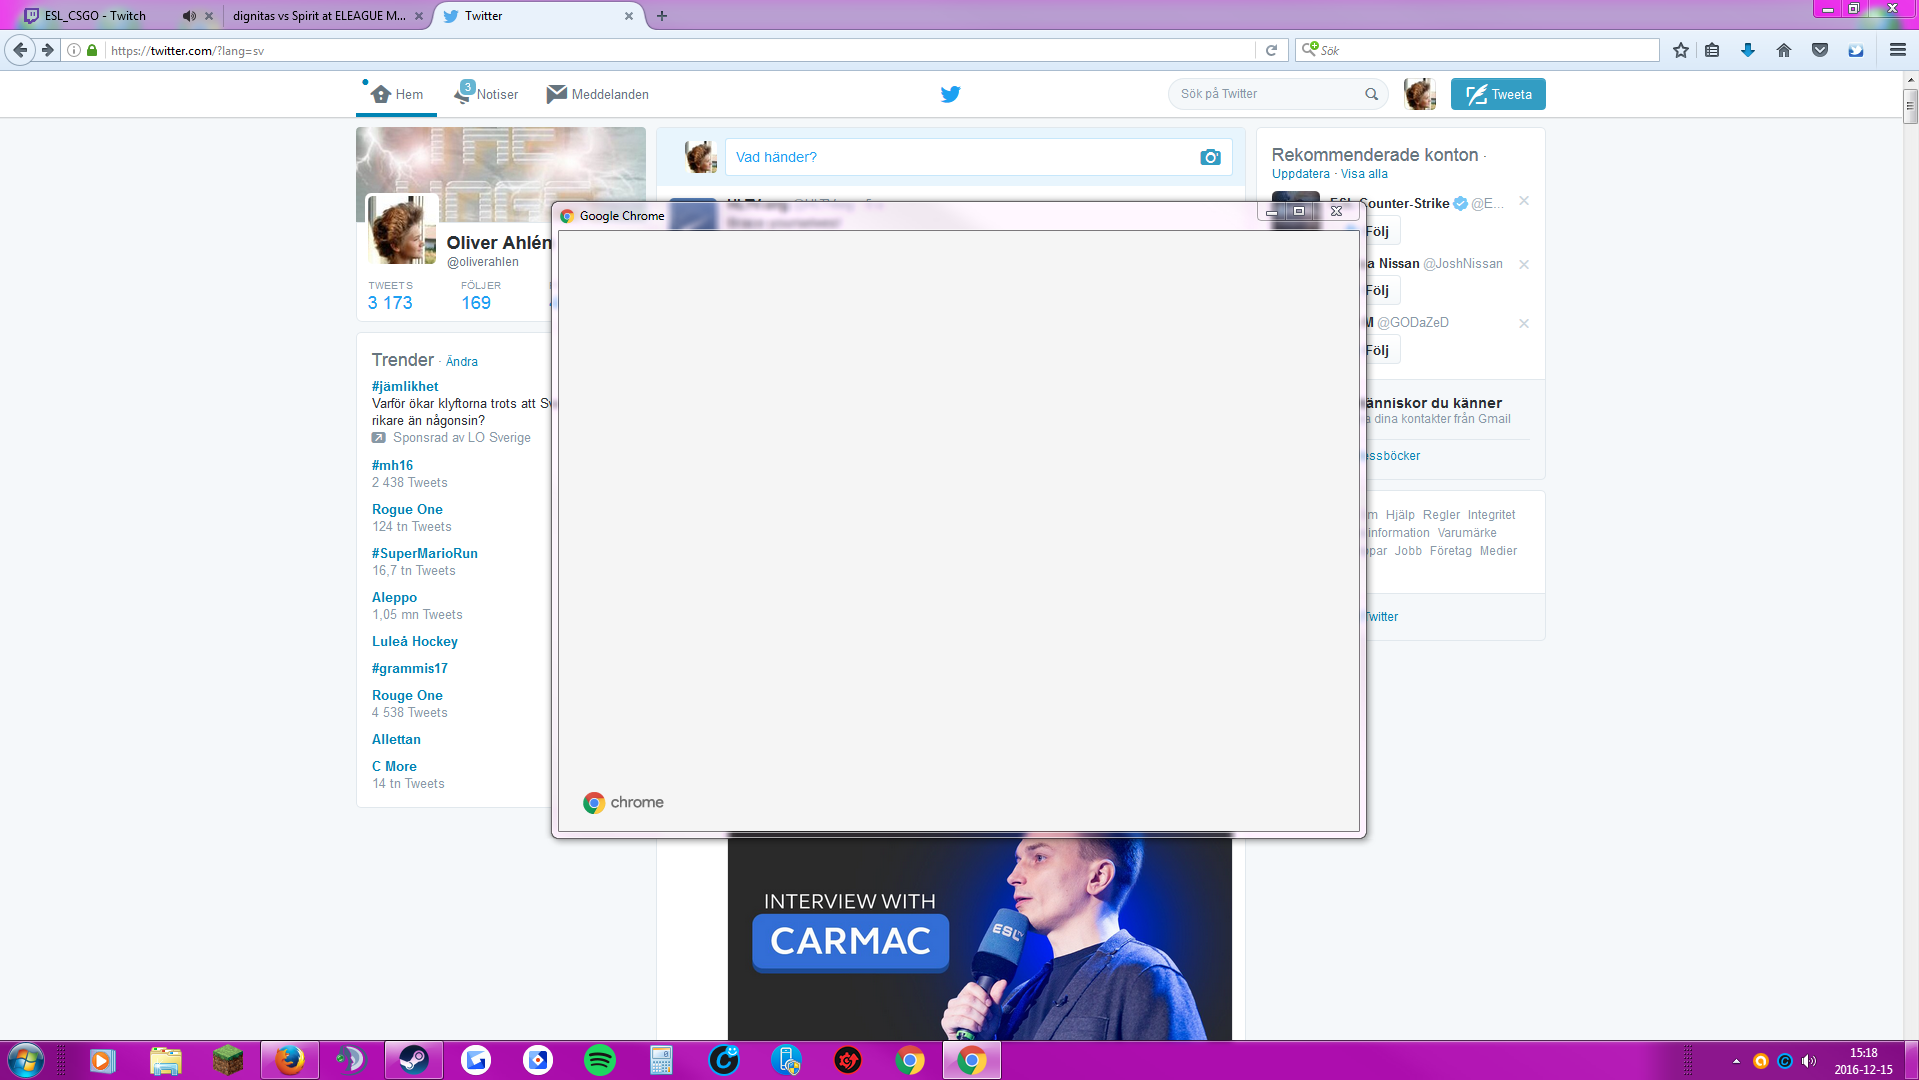View the 169 Följer count
This screenshot has width=1919, height=1080.
[476, 303]
